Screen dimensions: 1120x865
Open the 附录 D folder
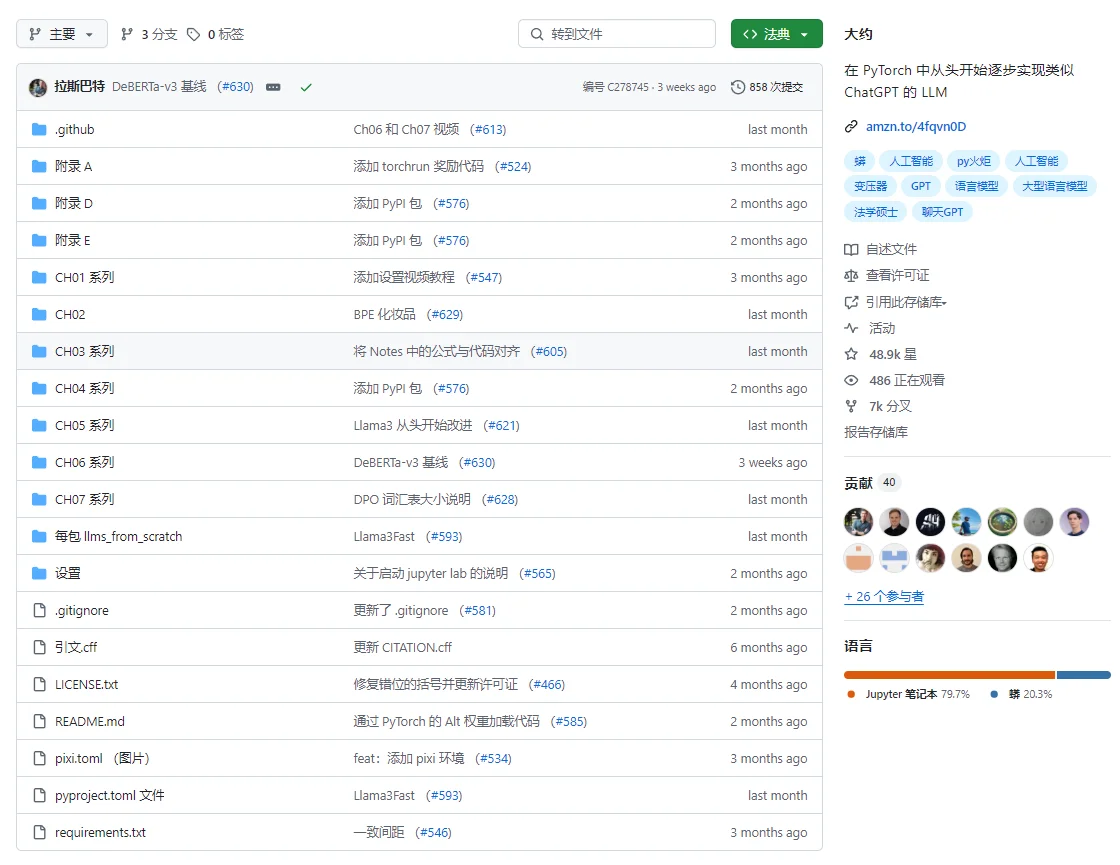click(x=74, y=204)
